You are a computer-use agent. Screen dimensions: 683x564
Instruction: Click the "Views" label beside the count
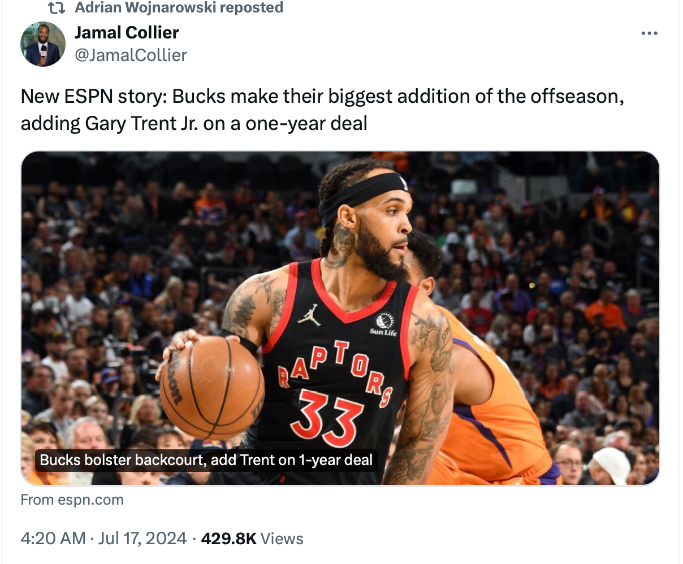282,538
